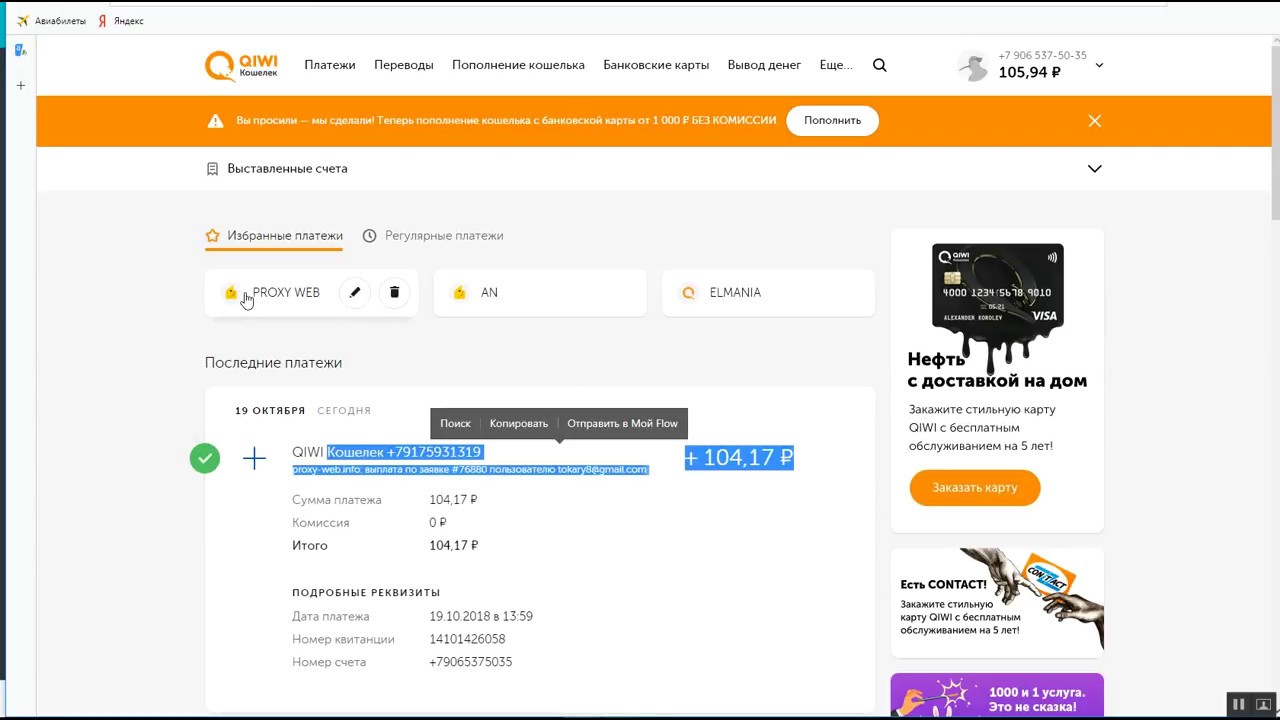Click the Яндекс bookmark label
The width and height of the screenshot is (1280, 720).
click(128, 21)
